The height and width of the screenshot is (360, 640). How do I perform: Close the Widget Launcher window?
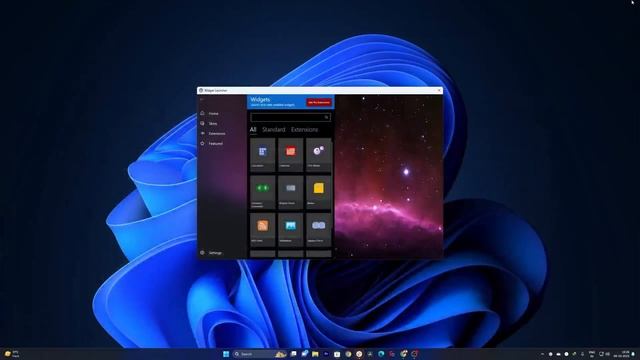pyautogui.click(x=439, y=90)
